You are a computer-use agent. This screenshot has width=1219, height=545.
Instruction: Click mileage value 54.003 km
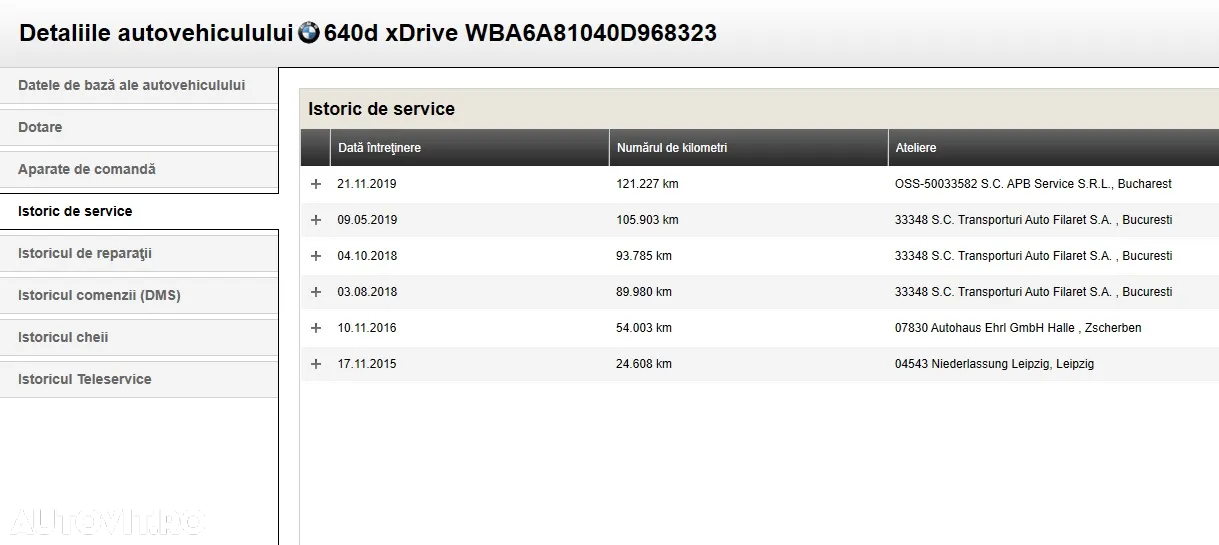[x=644, y=328]
